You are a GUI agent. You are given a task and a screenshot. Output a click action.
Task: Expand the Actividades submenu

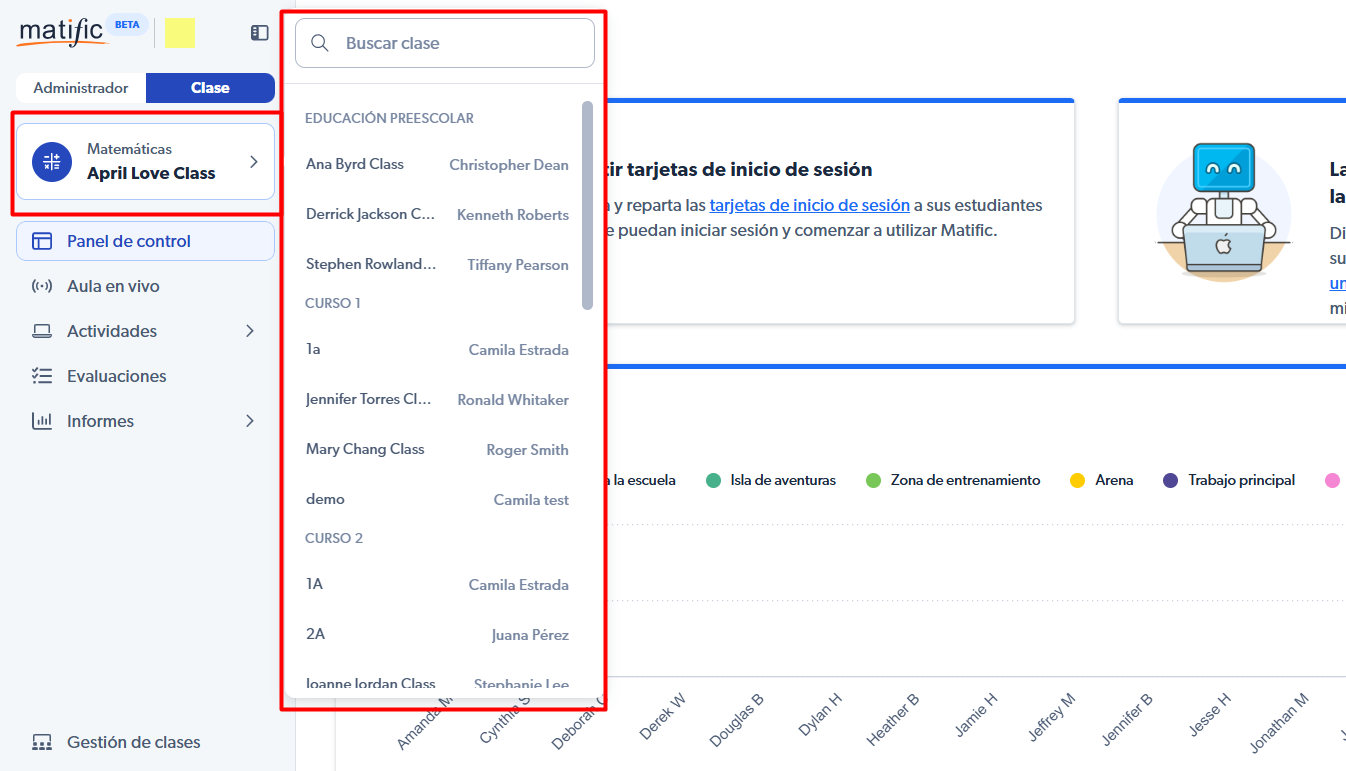click(x=250, y=331)
